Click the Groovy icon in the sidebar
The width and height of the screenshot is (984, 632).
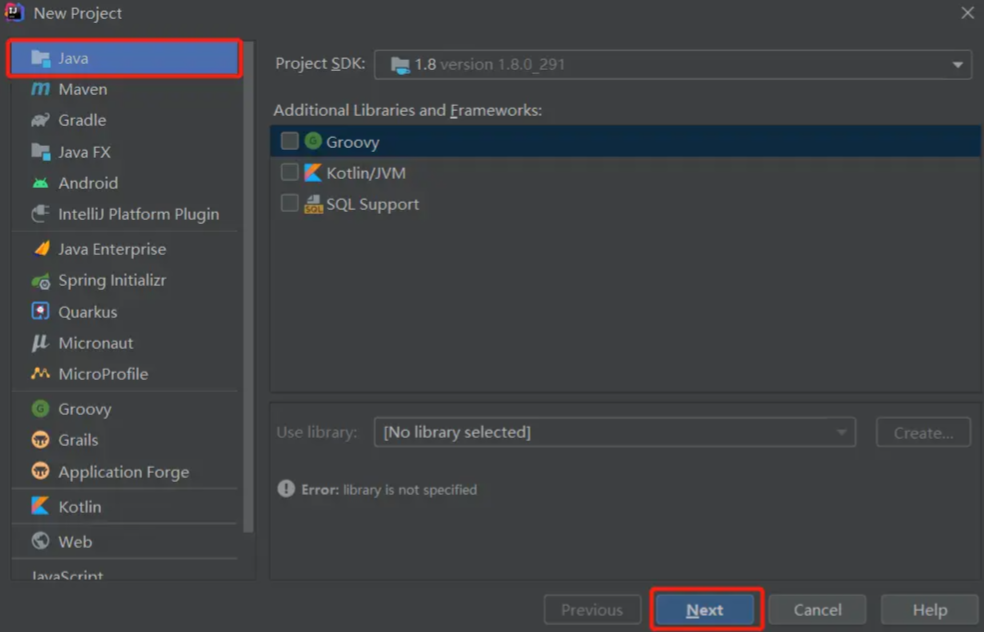40,409
